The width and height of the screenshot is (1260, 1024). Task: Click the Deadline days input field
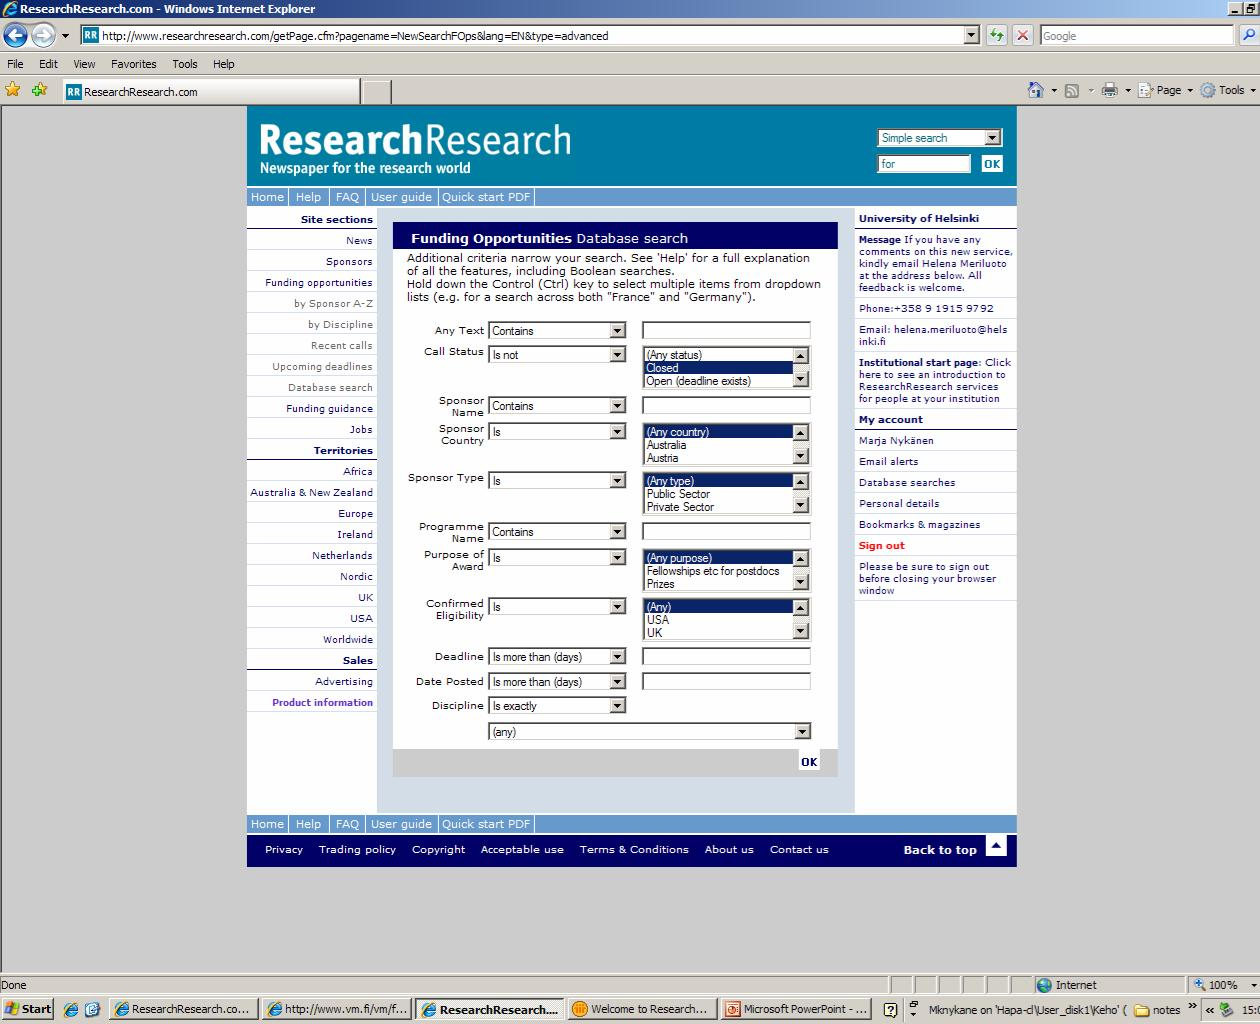726,657
